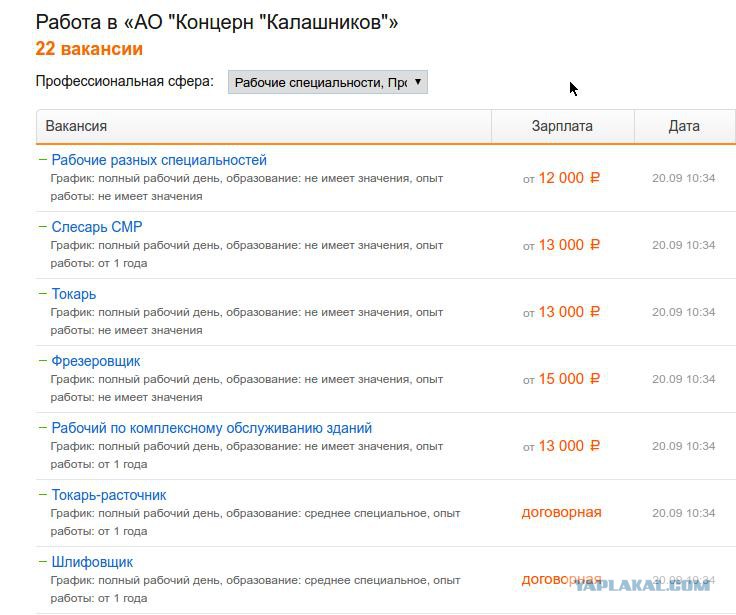
Task: Sort by the Вакансия column header
Action: (76, 126)
